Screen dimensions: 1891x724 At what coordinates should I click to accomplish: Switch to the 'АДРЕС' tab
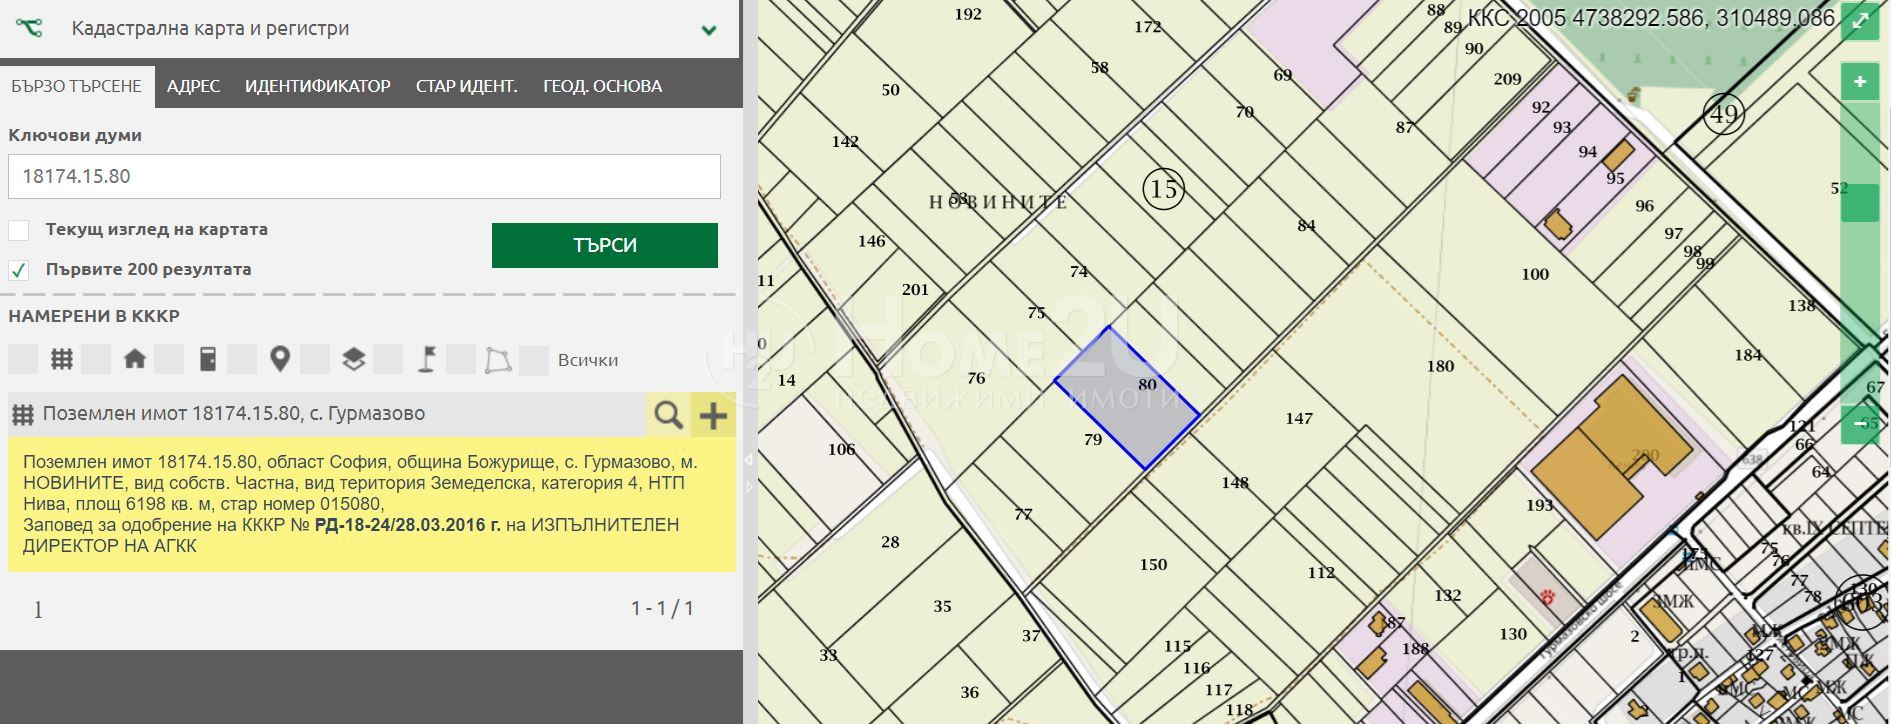tap(193, 86)
